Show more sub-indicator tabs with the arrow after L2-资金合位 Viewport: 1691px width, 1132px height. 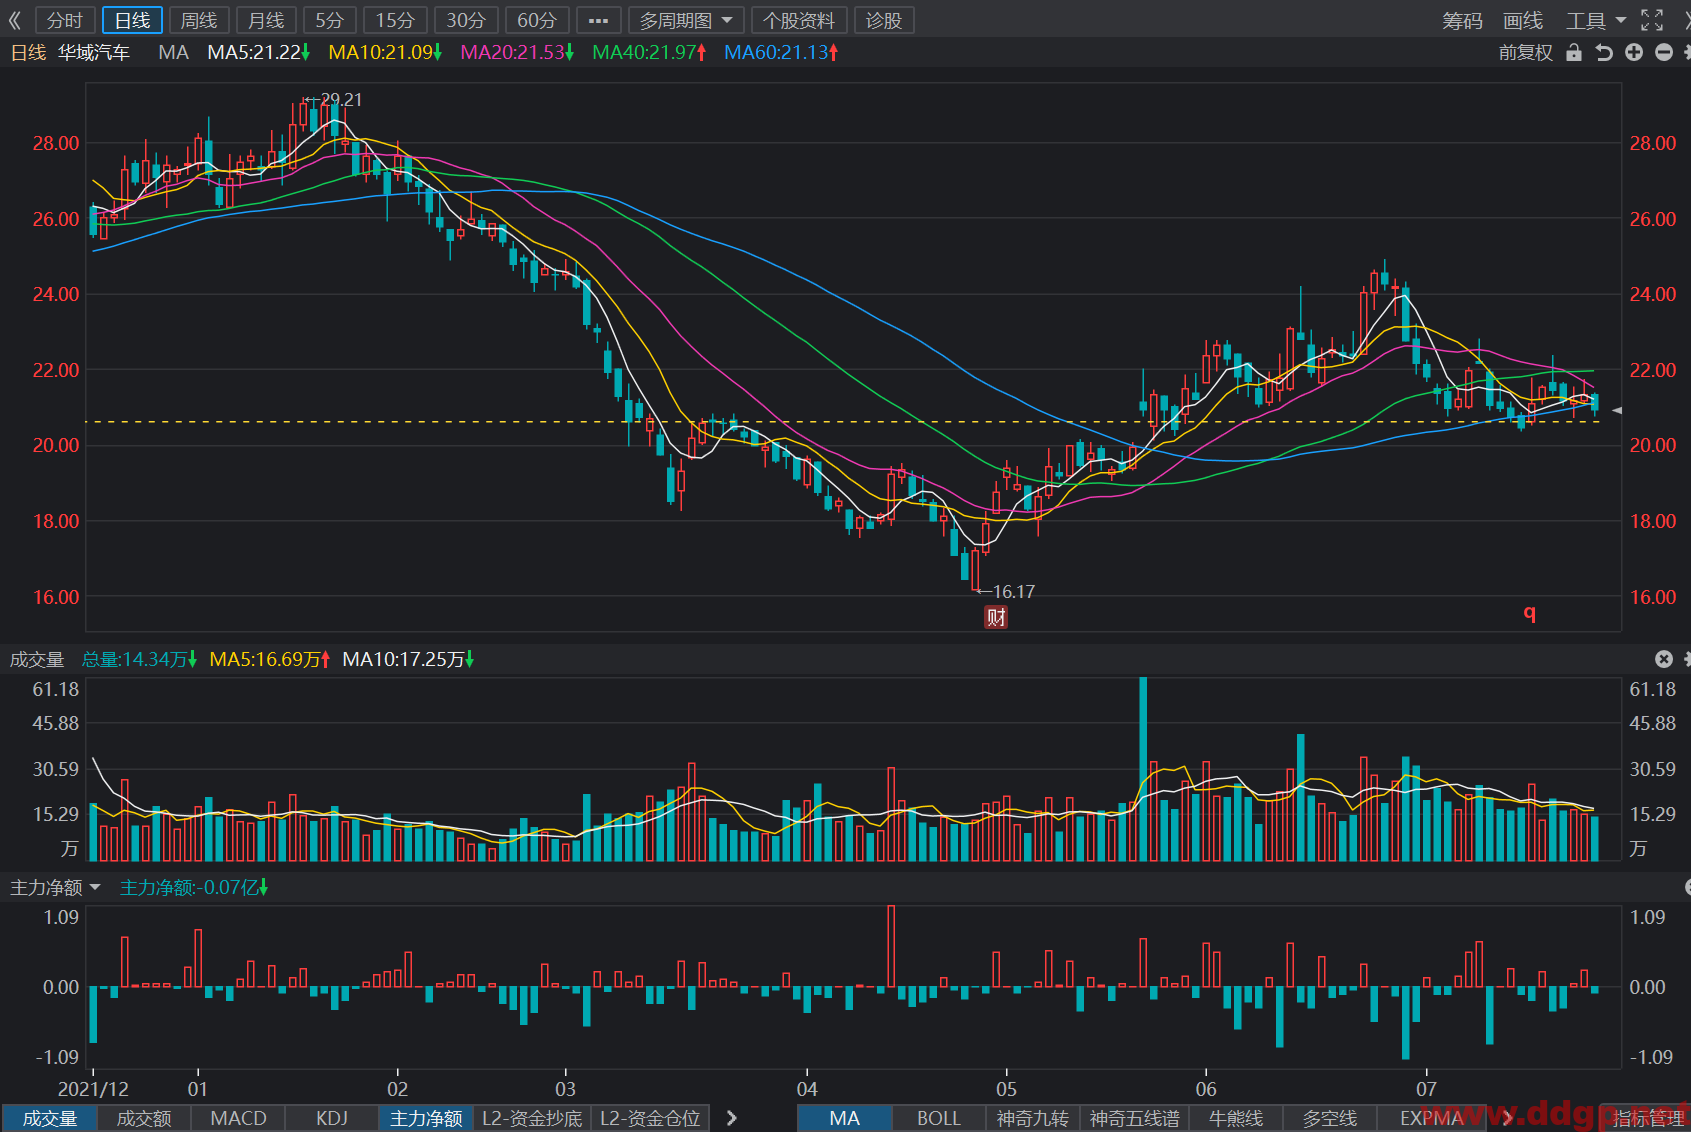[732, 1118]
